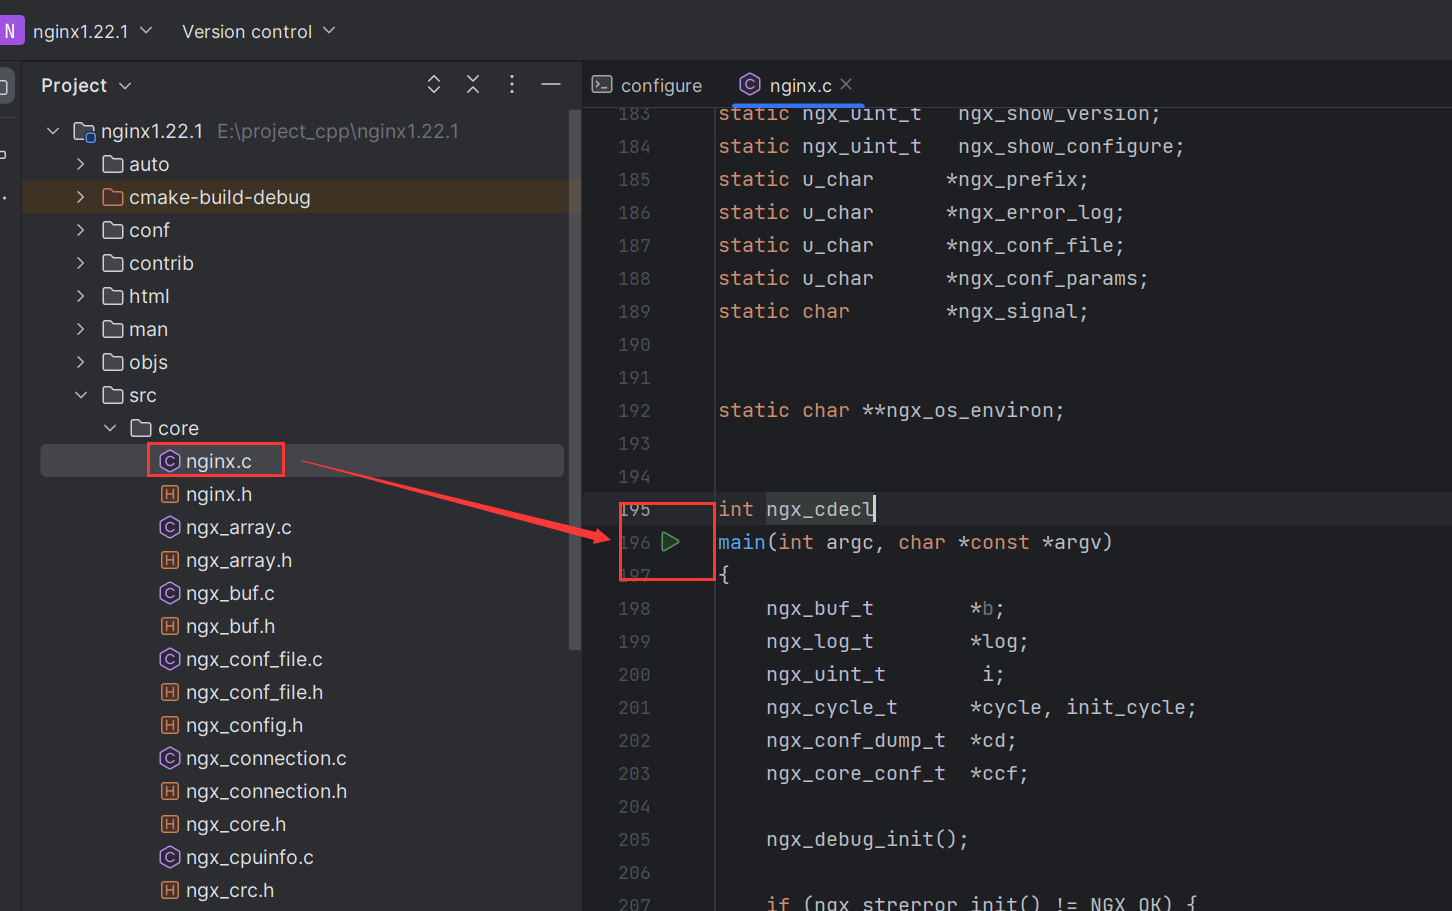The width and height of the screenshot is (1452, 911).
Task: Open ngx_array.c file
Action: [x=238, y=527]
